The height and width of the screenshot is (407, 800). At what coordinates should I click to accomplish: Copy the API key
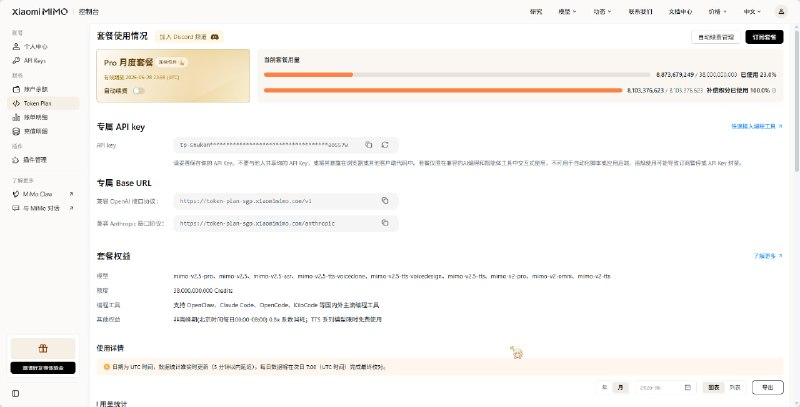[368, 145]
